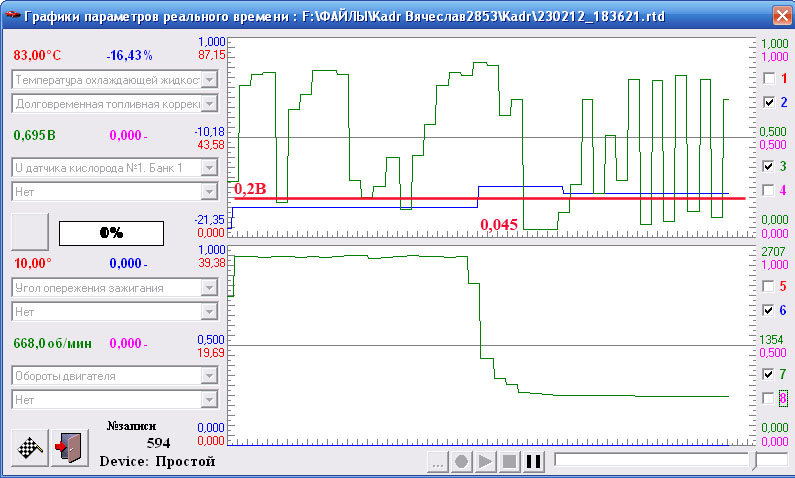Click the playback position slider track
Viewport: 795px width, 478px height.
click(650, 460)
